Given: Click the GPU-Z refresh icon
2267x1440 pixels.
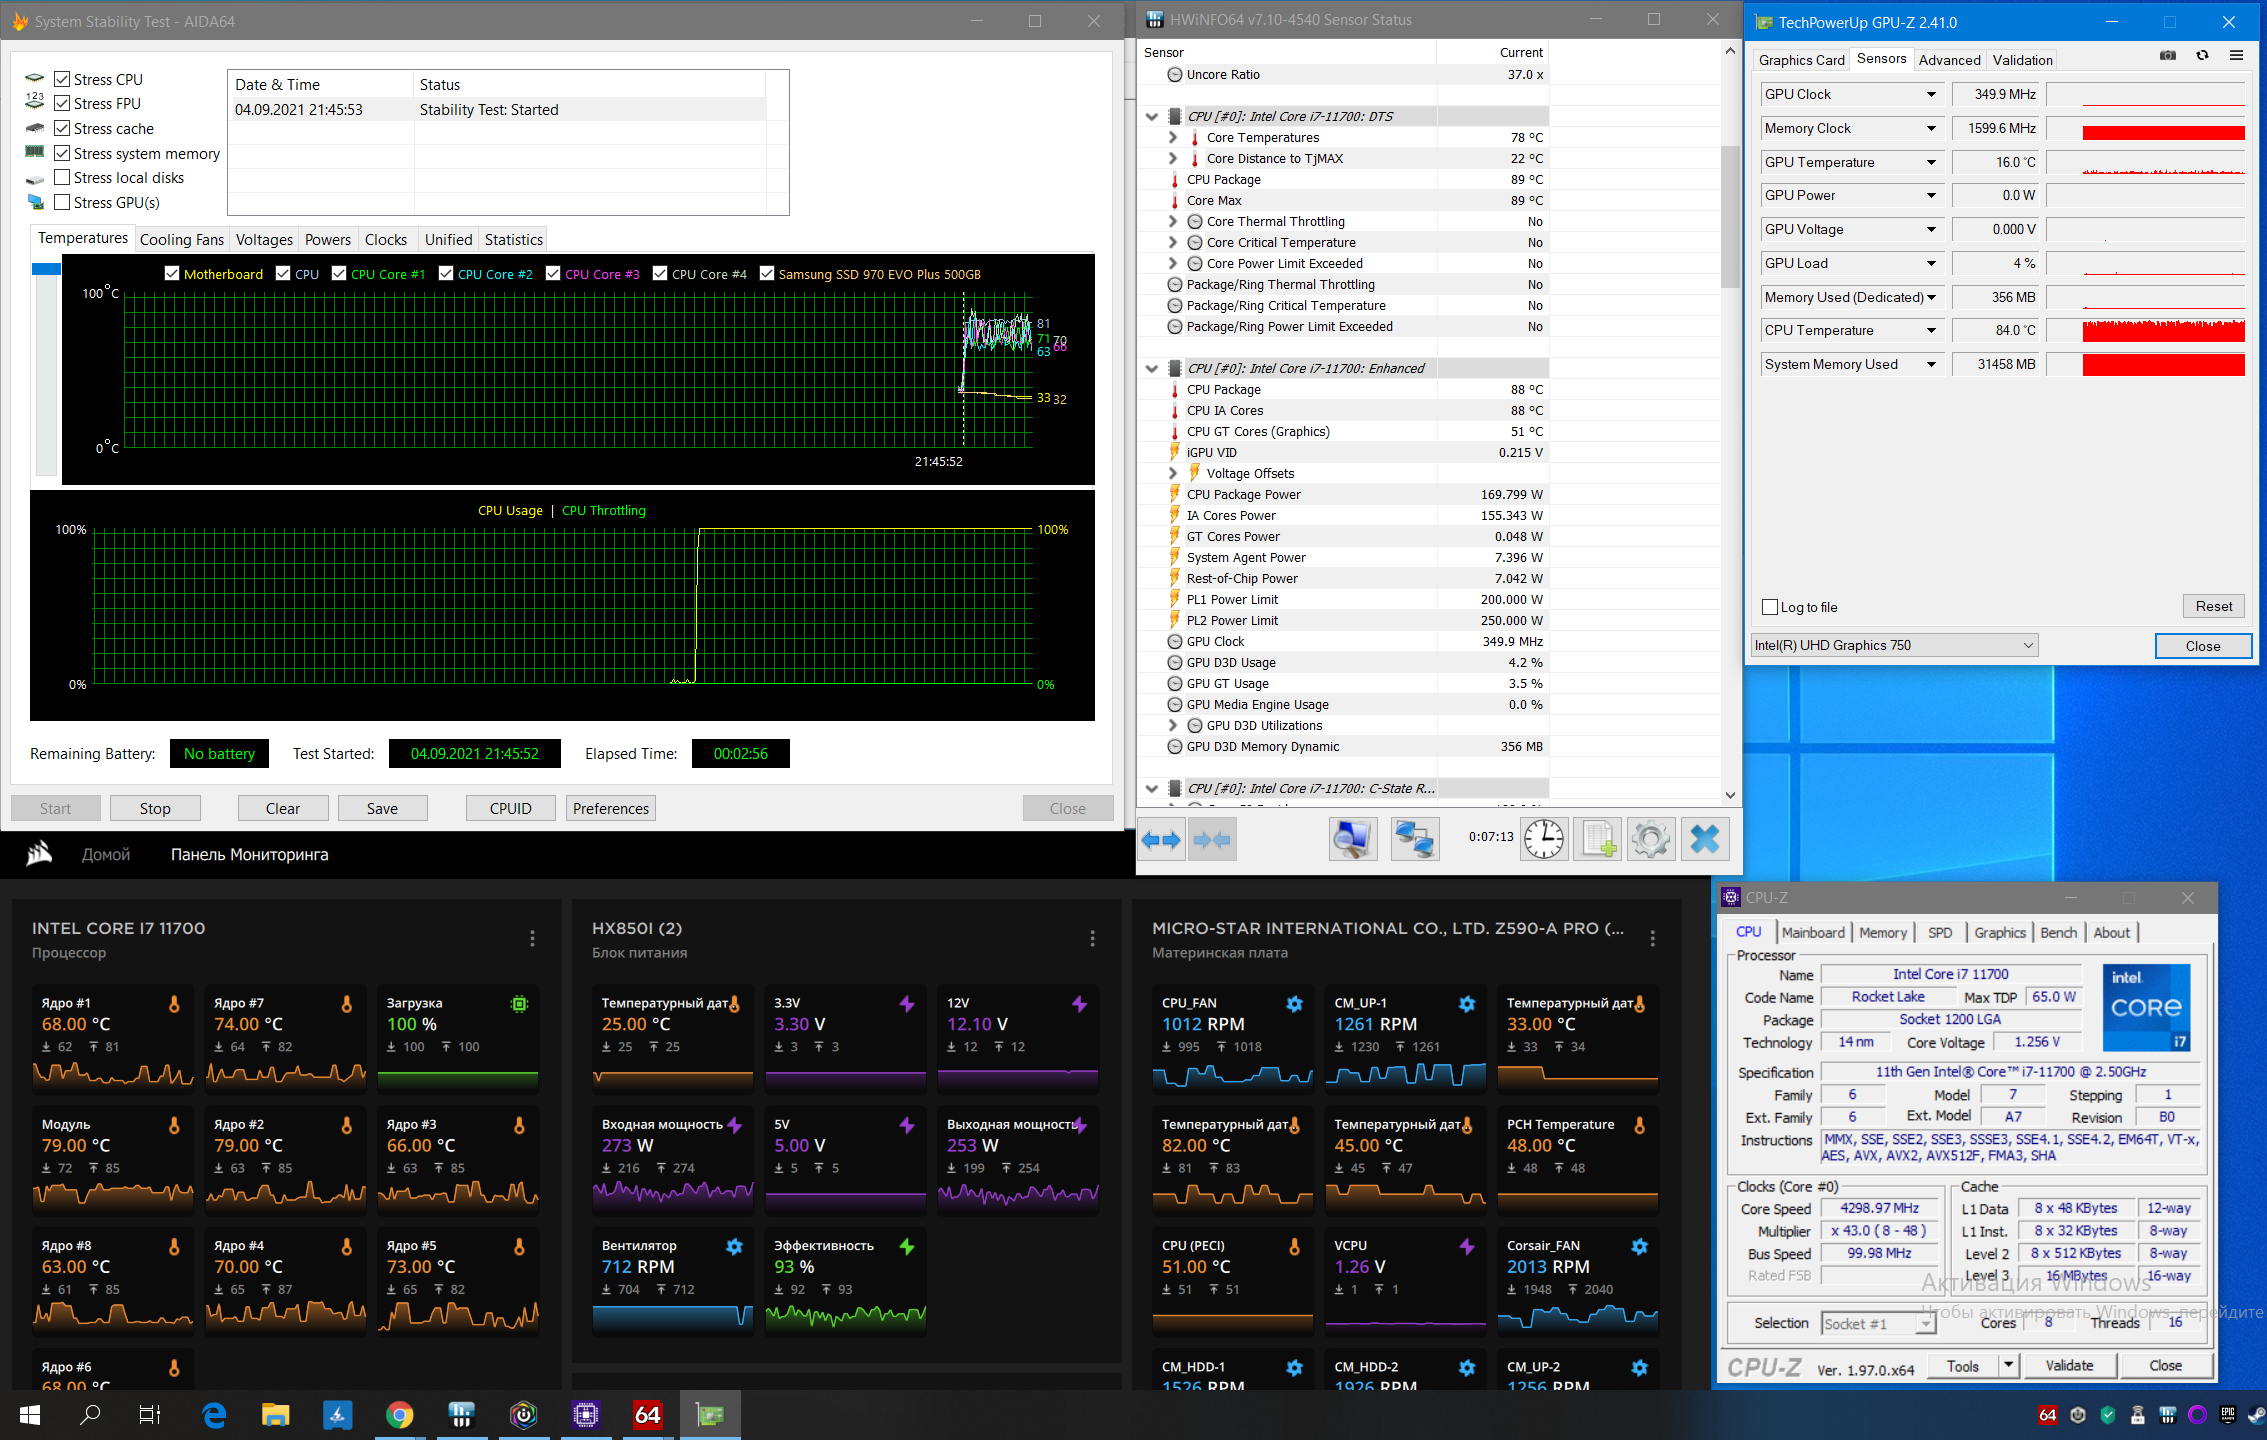Looking at the screenshot, I should pyautogui.click(x=2202, y=56).
